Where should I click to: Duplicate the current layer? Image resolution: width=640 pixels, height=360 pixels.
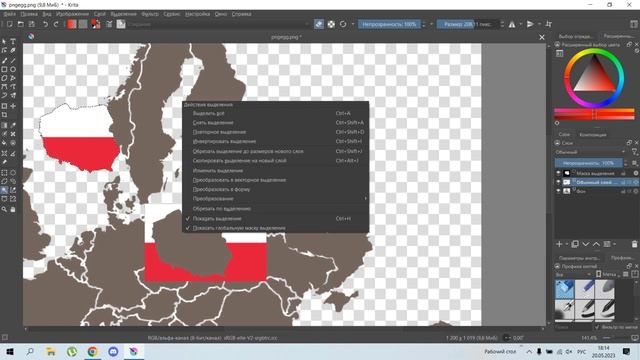pos(575,244)
